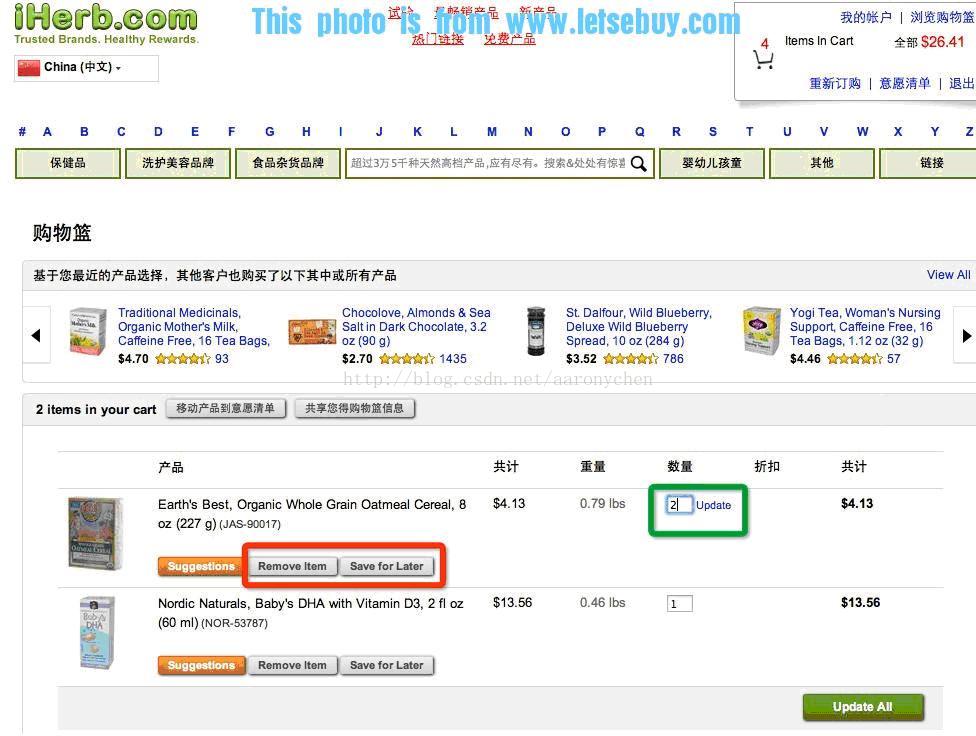The width and height of the screenshot is (976, 736).
Task: Click Nordic Naturals Baby's DHA title
Action: tap(311, 613)
